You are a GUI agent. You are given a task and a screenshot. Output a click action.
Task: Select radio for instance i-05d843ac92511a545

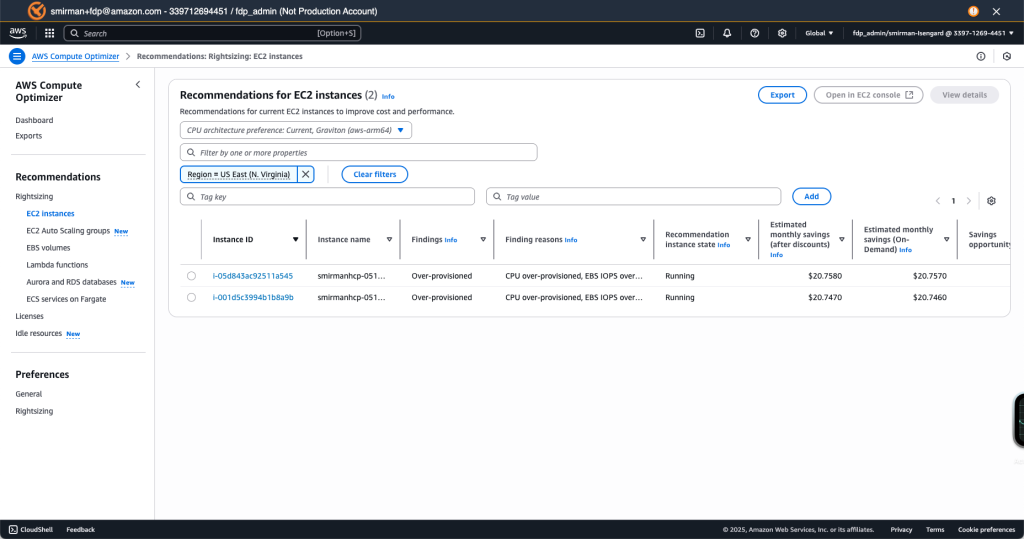[191, 276]
